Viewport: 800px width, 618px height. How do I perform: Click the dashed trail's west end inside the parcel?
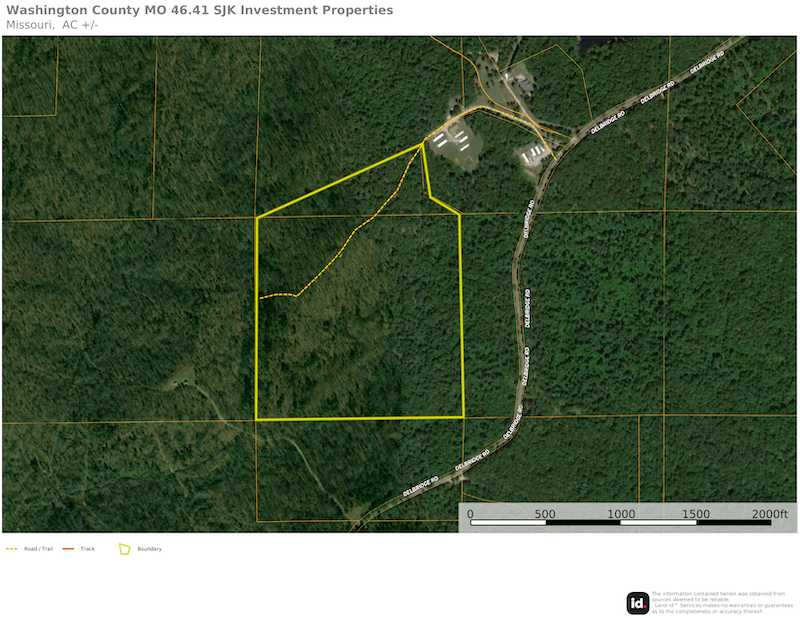[261, 298]
